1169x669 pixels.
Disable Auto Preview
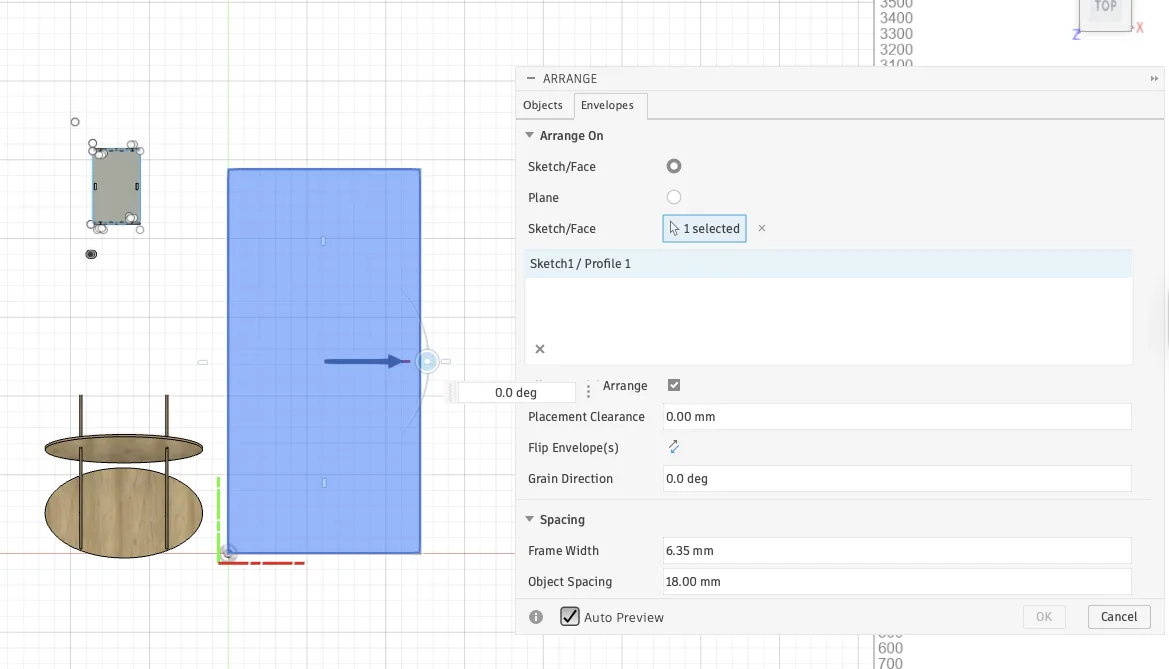coord(569,617)
